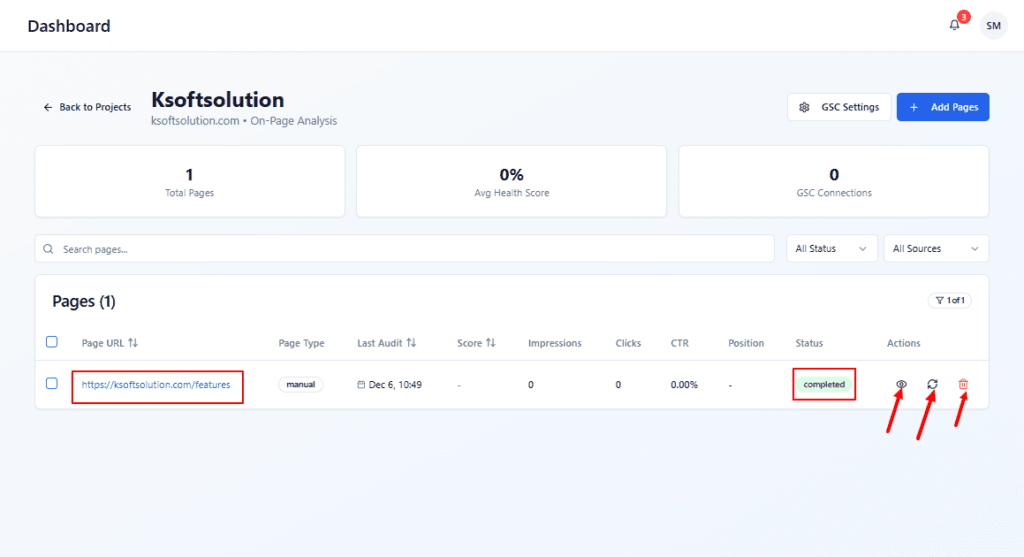Open the ksoftsolution.com/features URL link
The width and height of the screenshot is (1024, 557).
coord(156,385)
